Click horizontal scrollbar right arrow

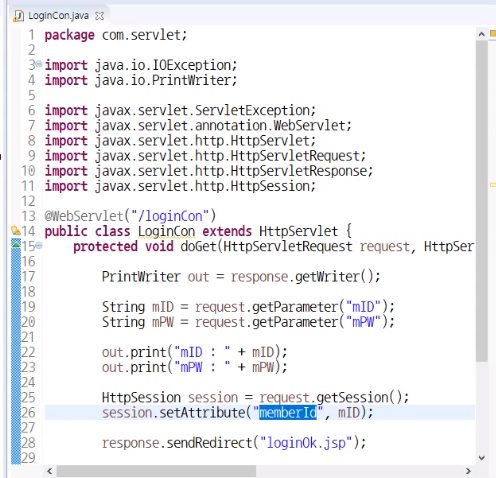(x=468, y=471)
